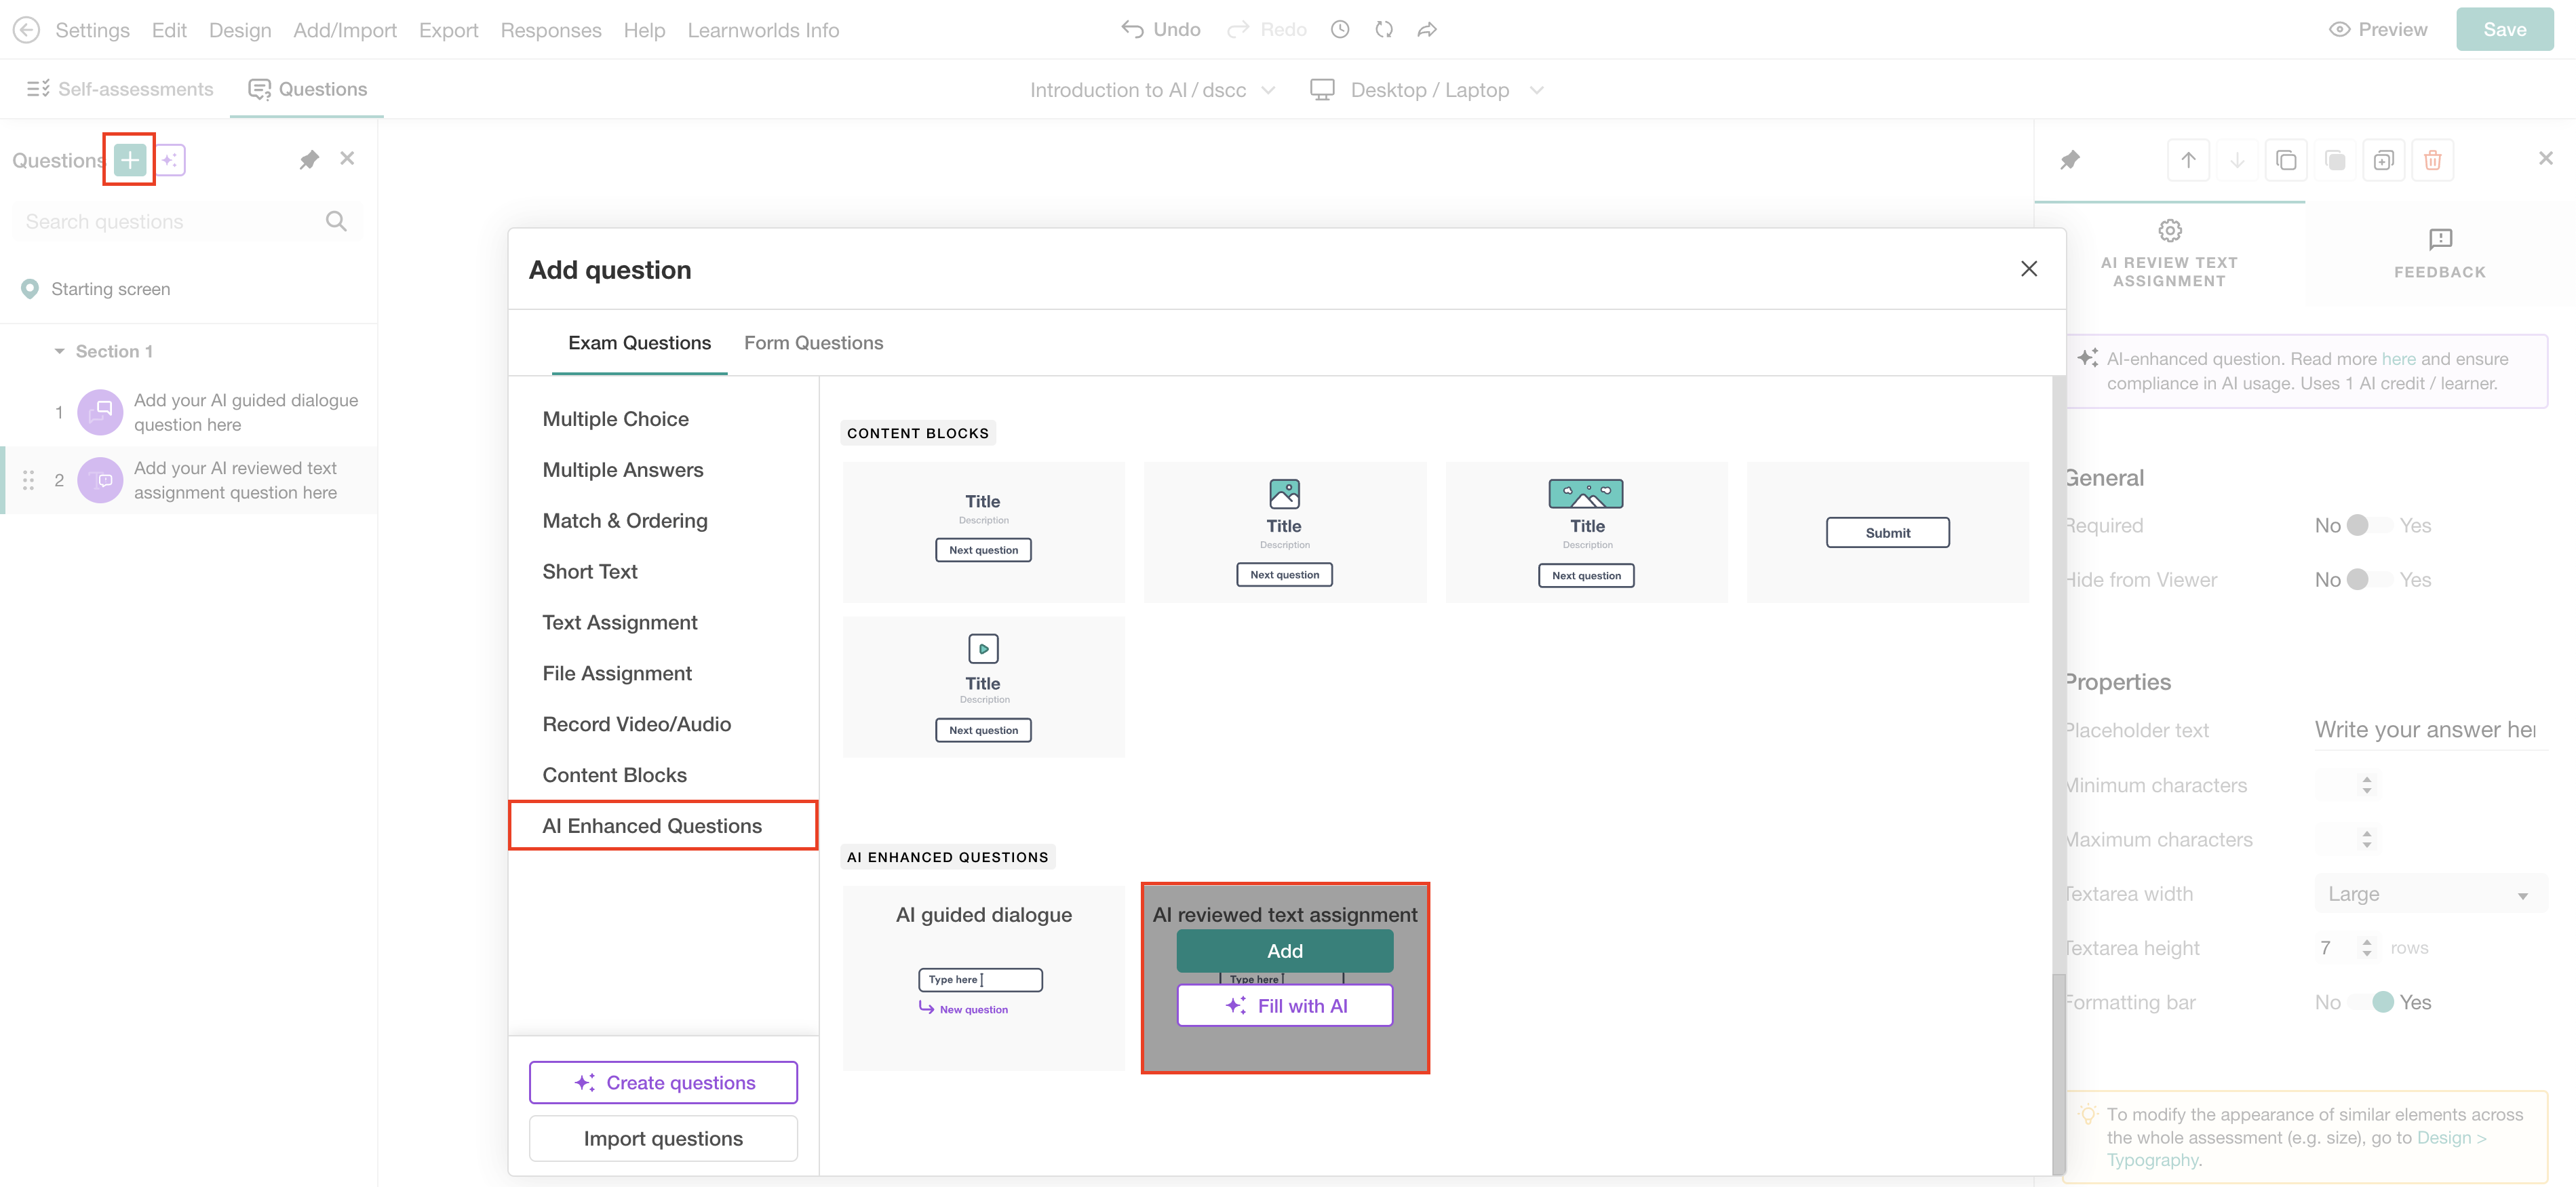Click the red trash delete icon
This screenshot has width=2576, height=1187.
(x=2432, y=160)
